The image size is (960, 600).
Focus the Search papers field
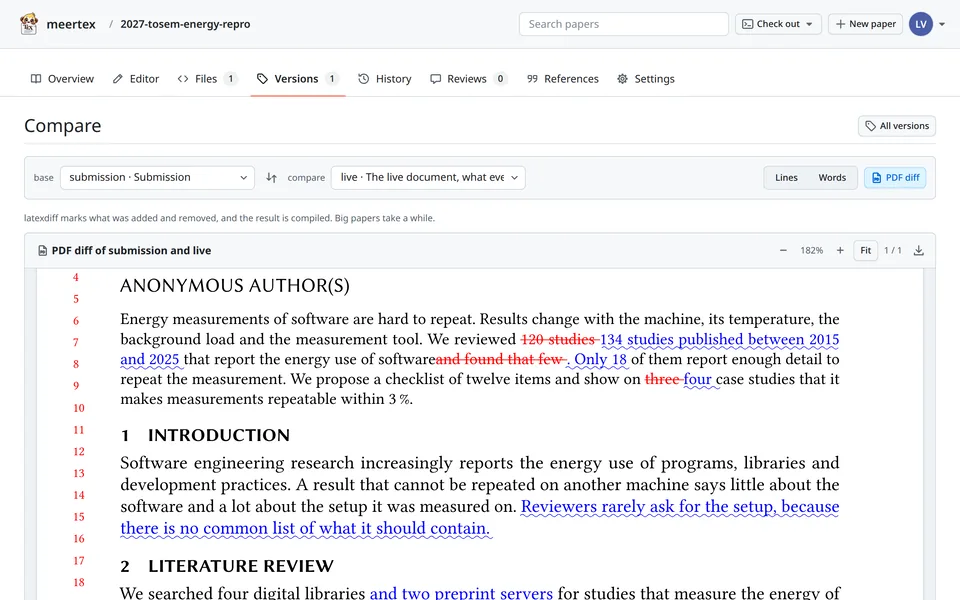point(623,24)
